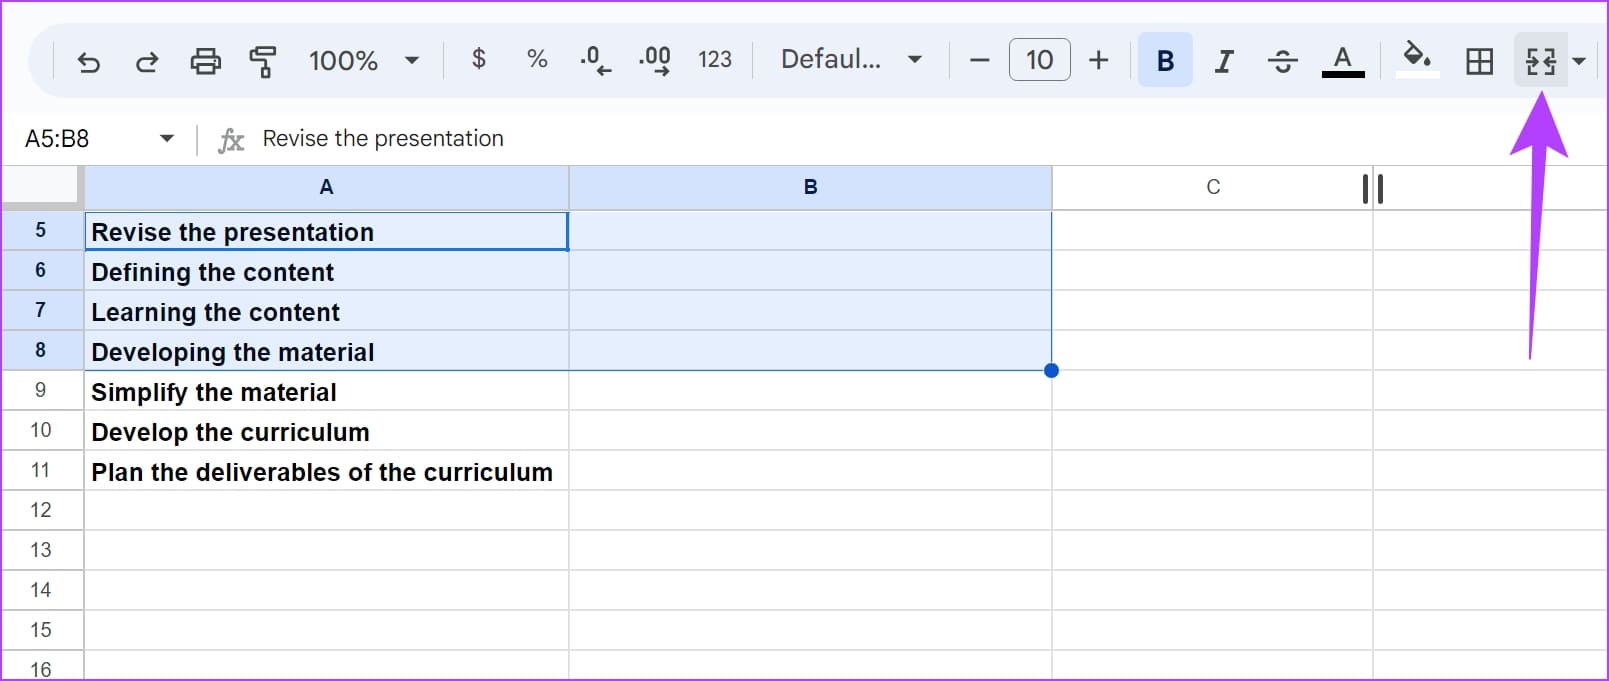
Task: Select row 10 header
Action: pyautogui.click(x=41, y=430)
